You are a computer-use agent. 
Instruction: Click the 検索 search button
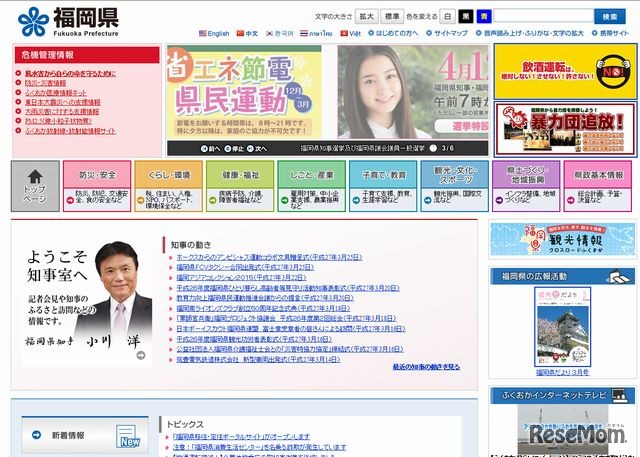pos(610,16)
